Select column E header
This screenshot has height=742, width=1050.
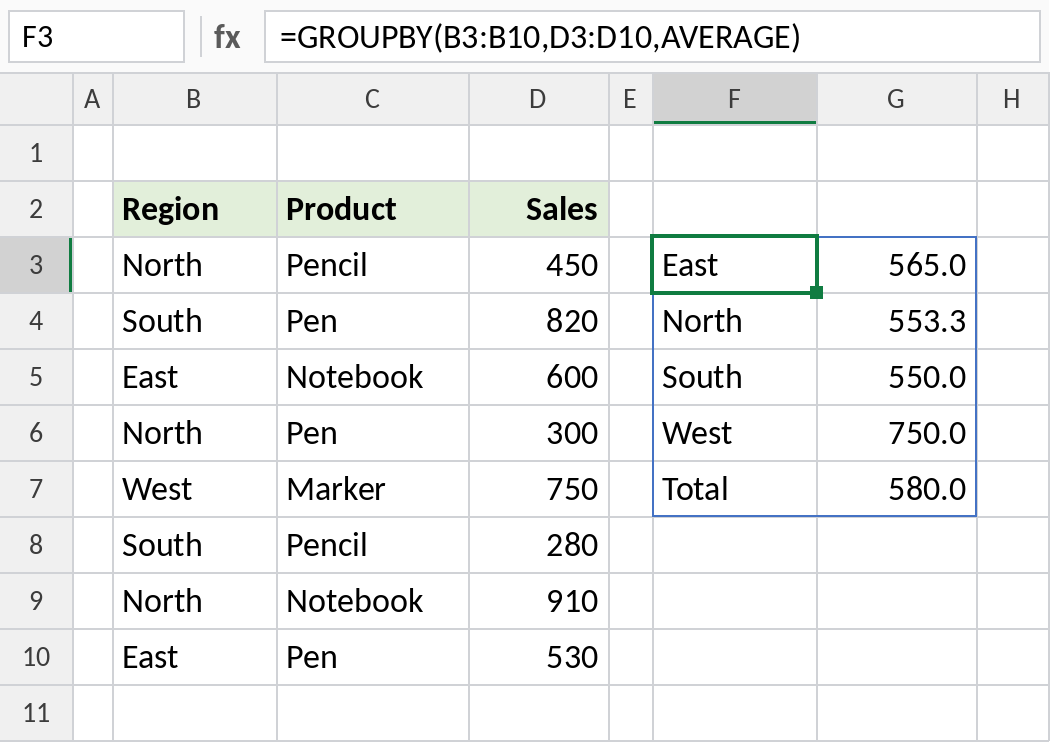[x=630, y=99]
